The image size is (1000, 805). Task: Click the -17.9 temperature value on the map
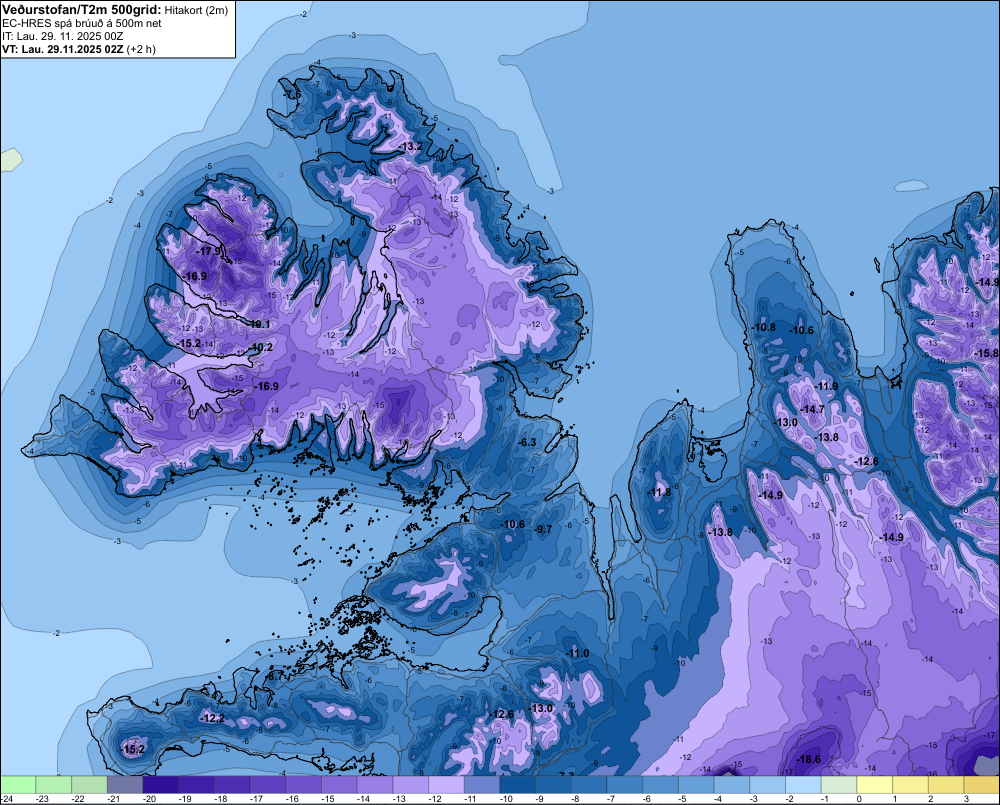point(208,251)
